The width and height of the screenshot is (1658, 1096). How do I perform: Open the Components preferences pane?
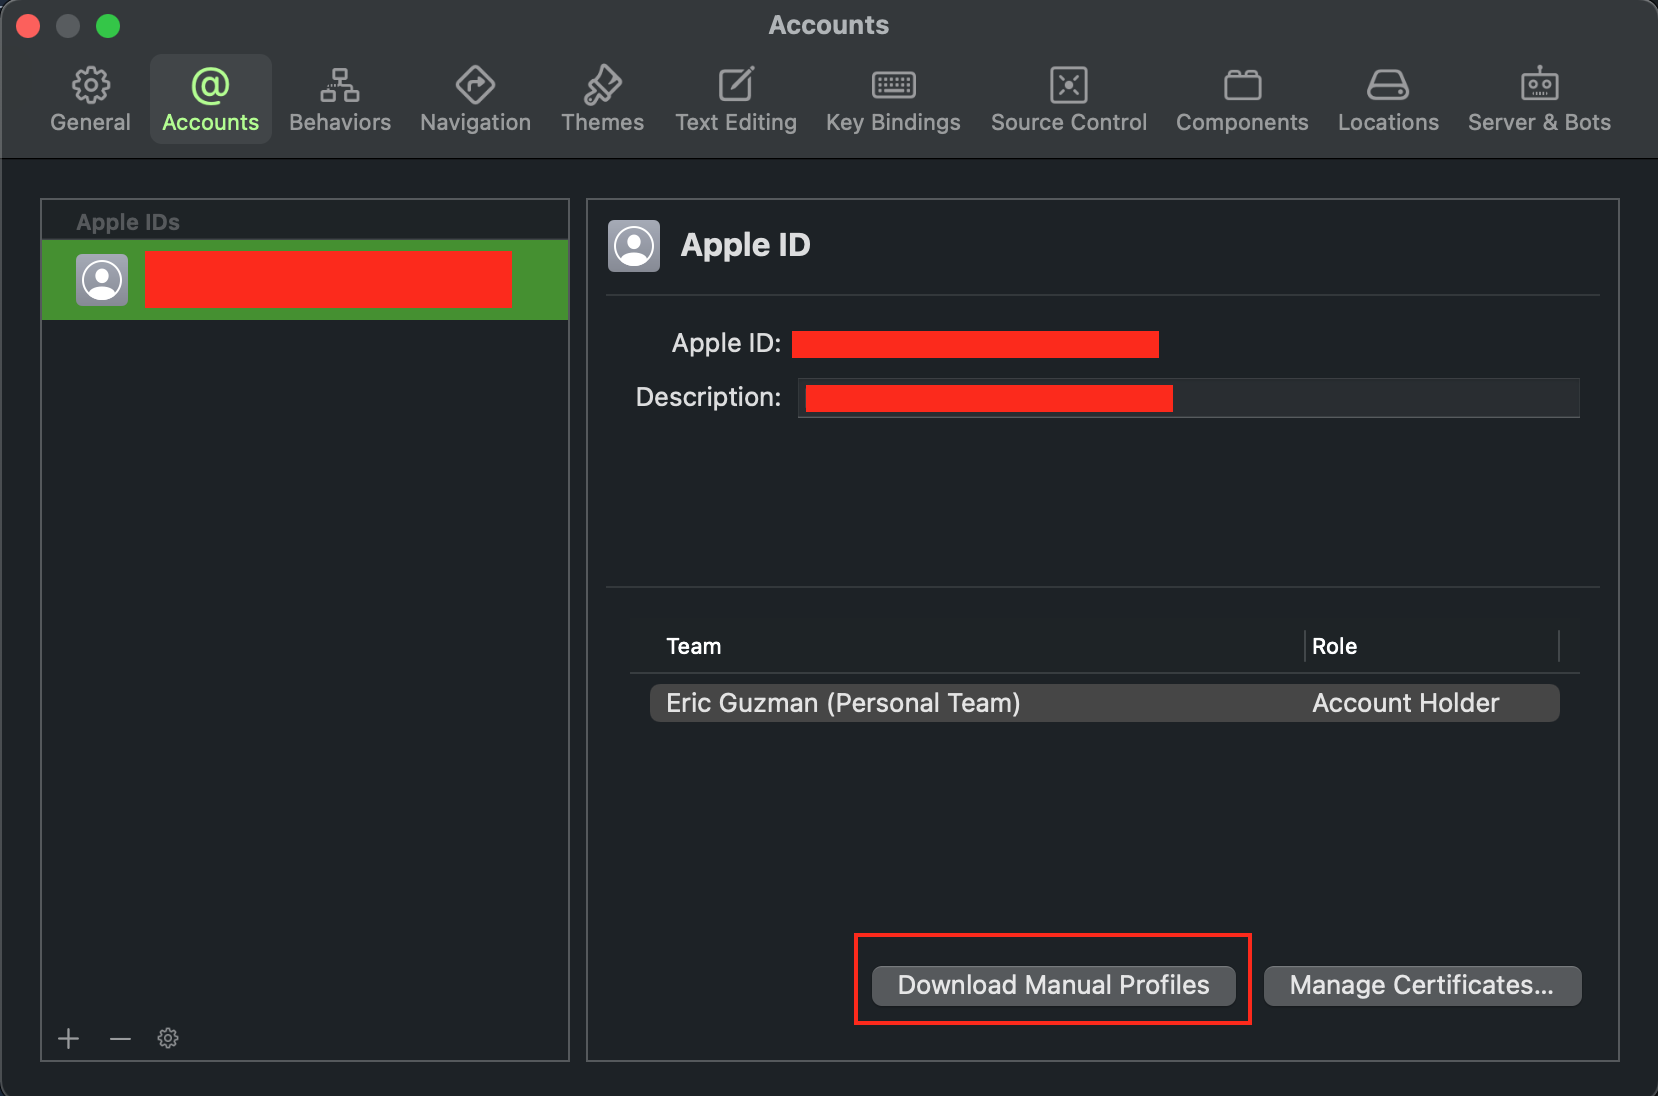pyautogui.click(x=1242, y=99)
